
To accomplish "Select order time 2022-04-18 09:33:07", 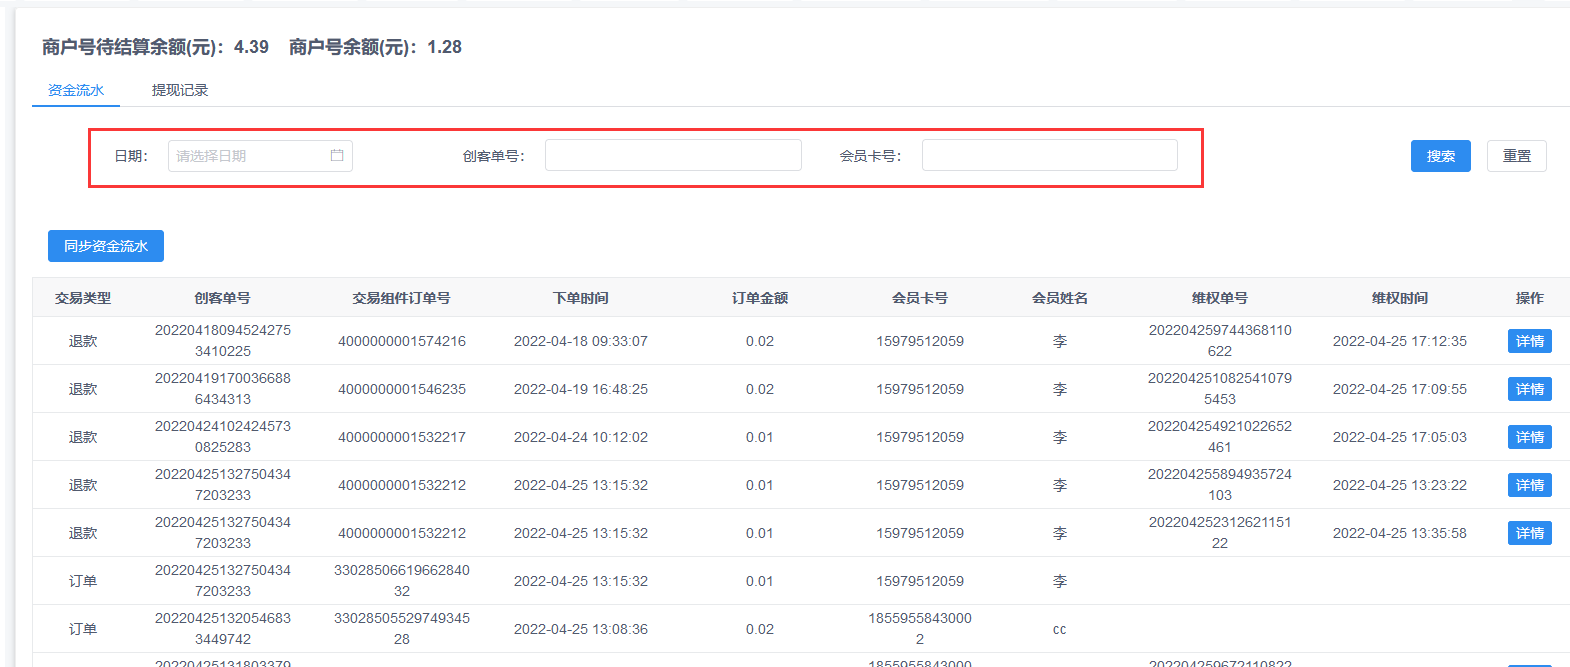I will point(581,341).
